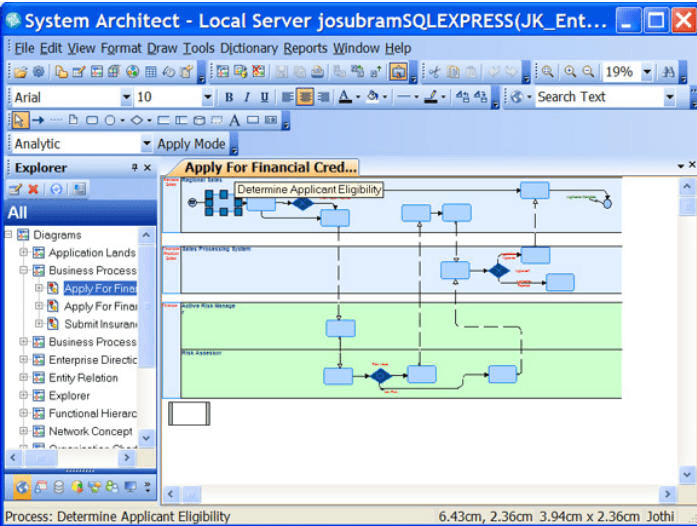Expand the Application Lands tree node
The image size is (697, 526).
(x=24, y=252)
